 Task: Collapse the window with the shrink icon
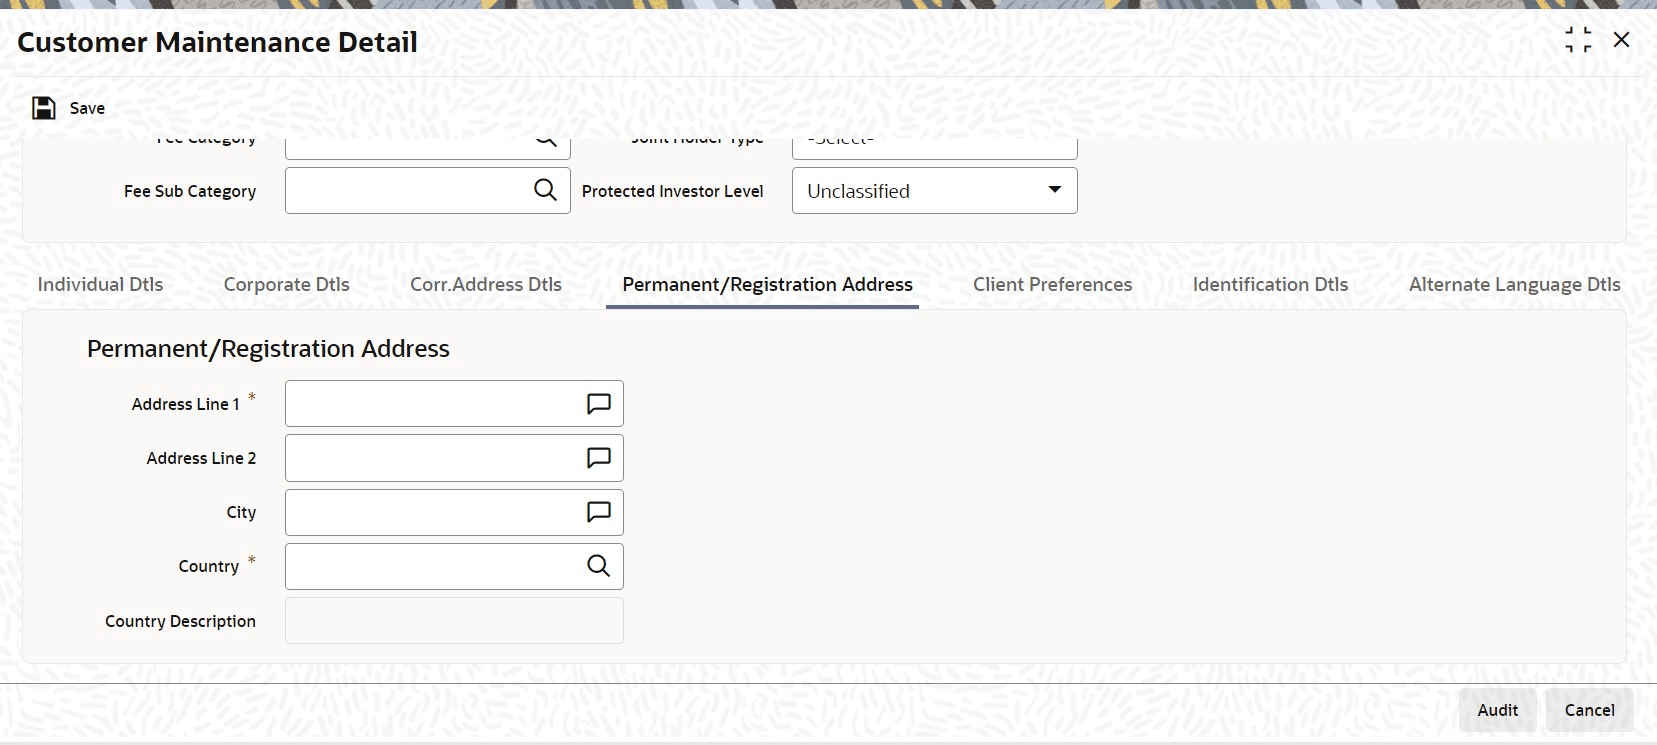tap(1578, 40)
